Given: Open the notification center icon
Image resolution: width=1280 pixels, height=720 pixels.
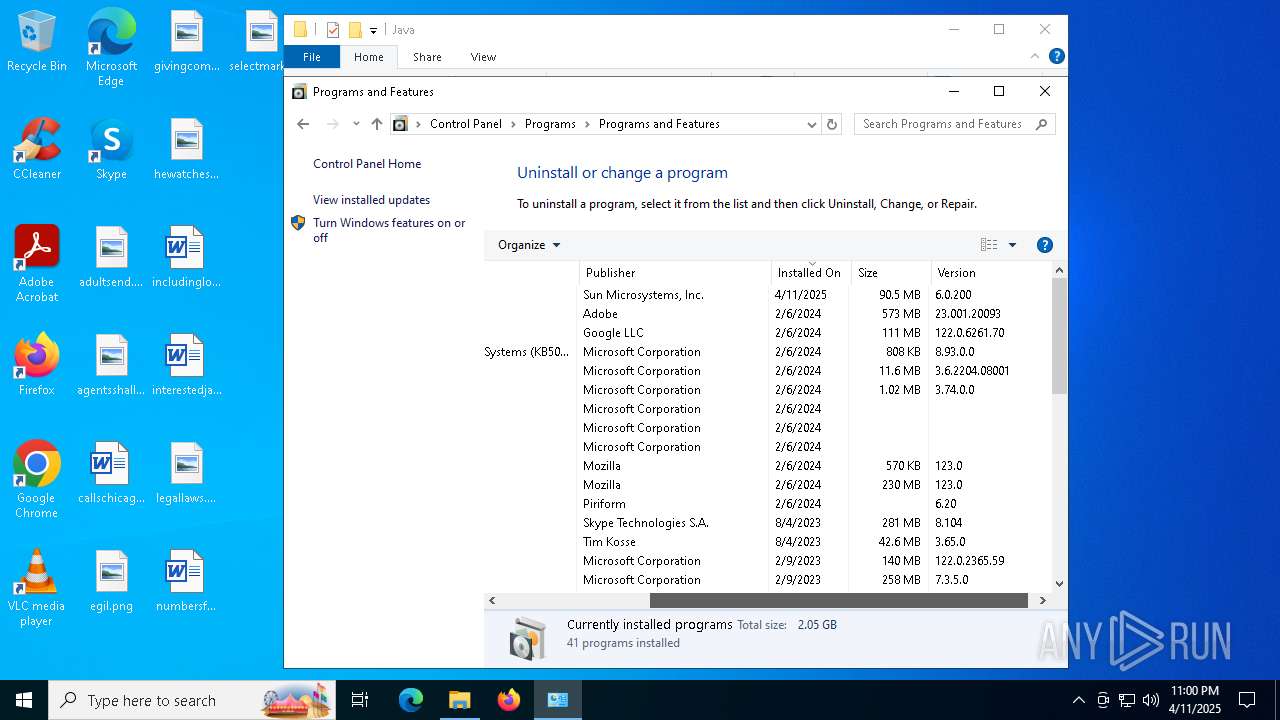Looking at the screenshot, I should (1247, 700).
